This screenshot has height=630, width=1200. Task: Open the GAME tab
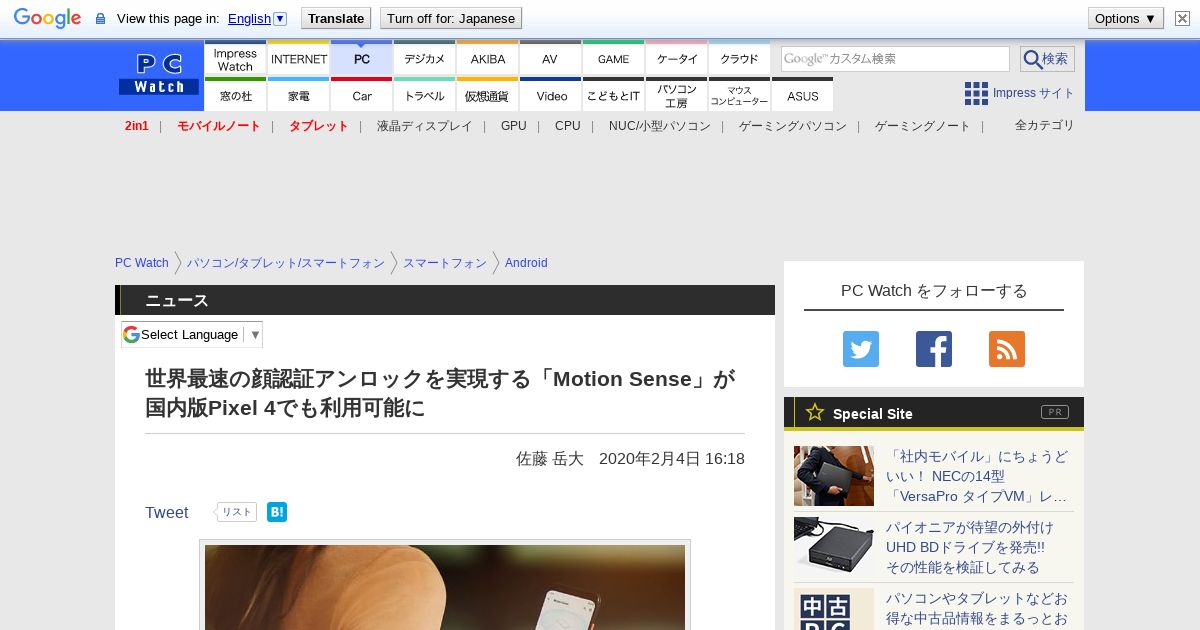pos(613,59)
